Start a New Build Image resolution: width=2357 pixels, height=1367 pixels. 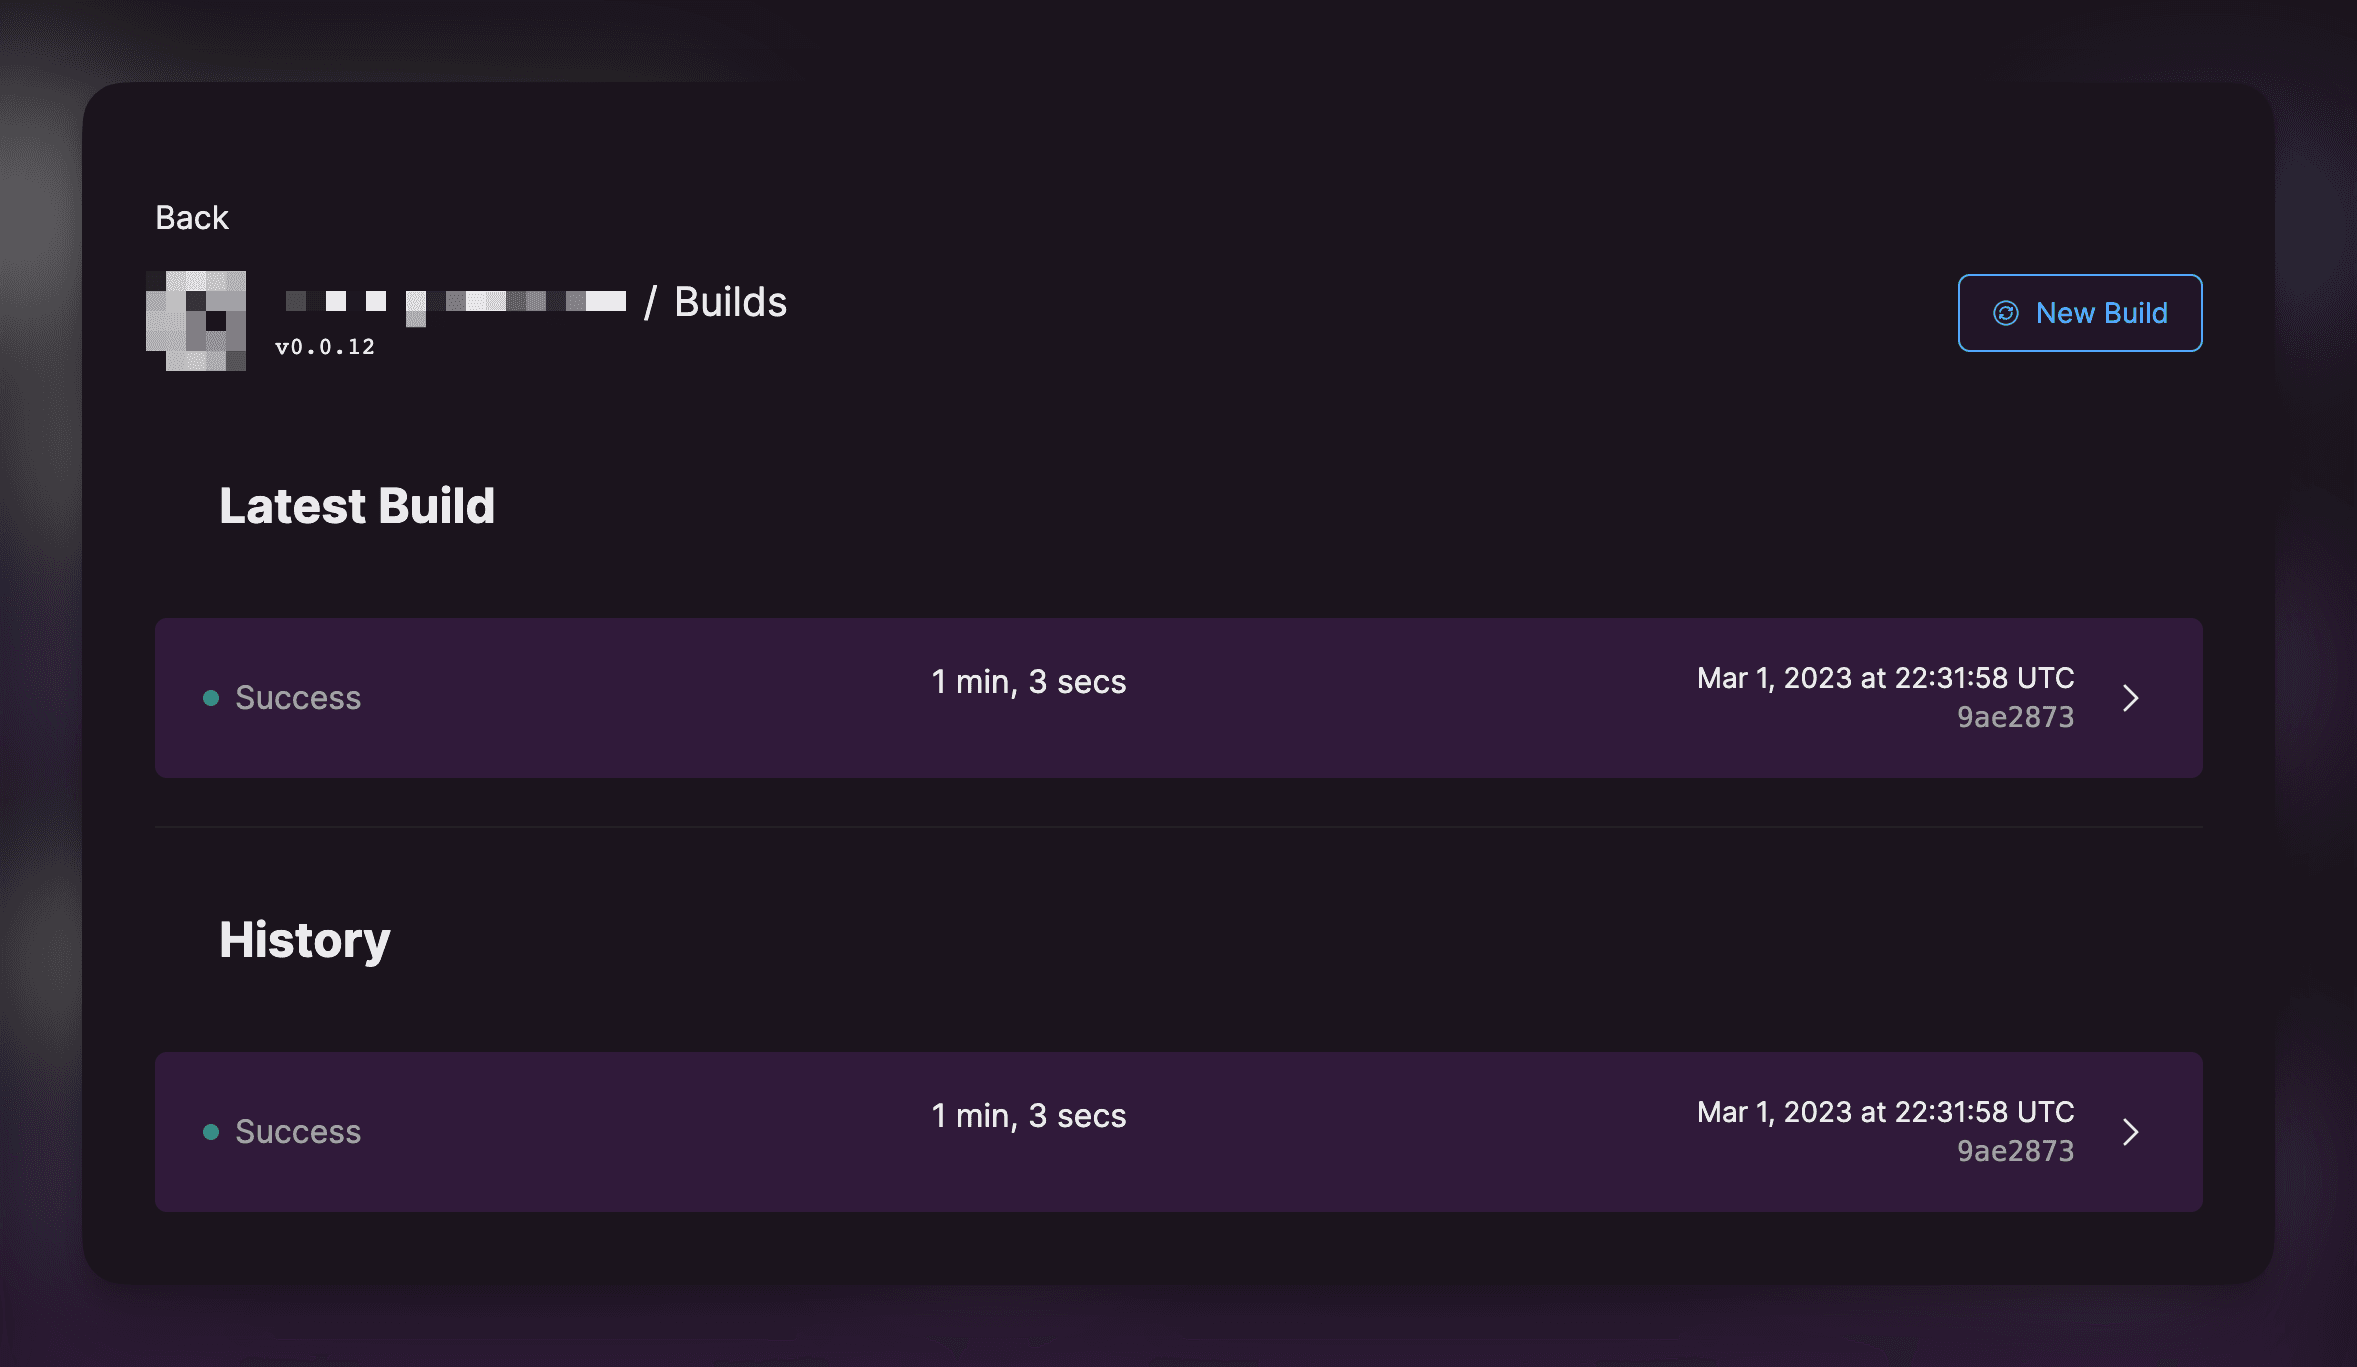pyautogui.click(x=2079, y=313)
